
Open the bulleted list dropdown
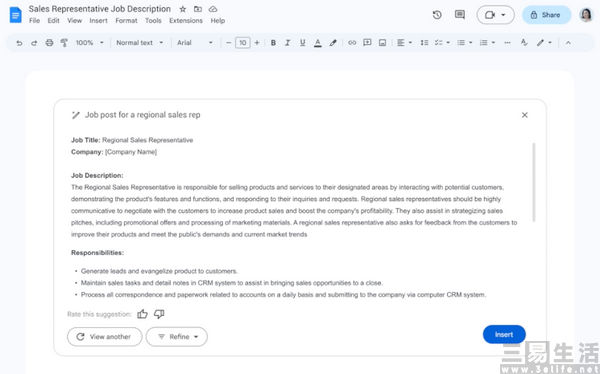click(x=465, y=43)
